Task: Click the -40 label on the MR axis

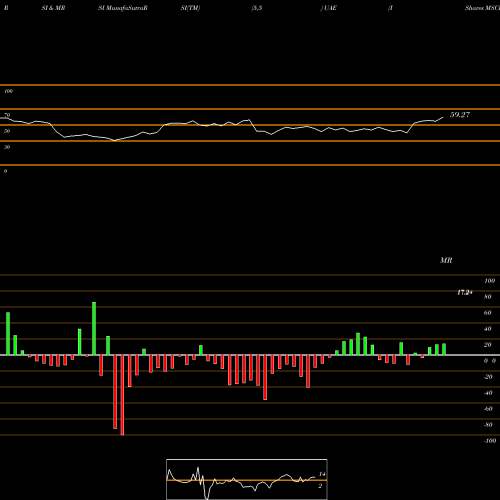Action: [488, 393]
